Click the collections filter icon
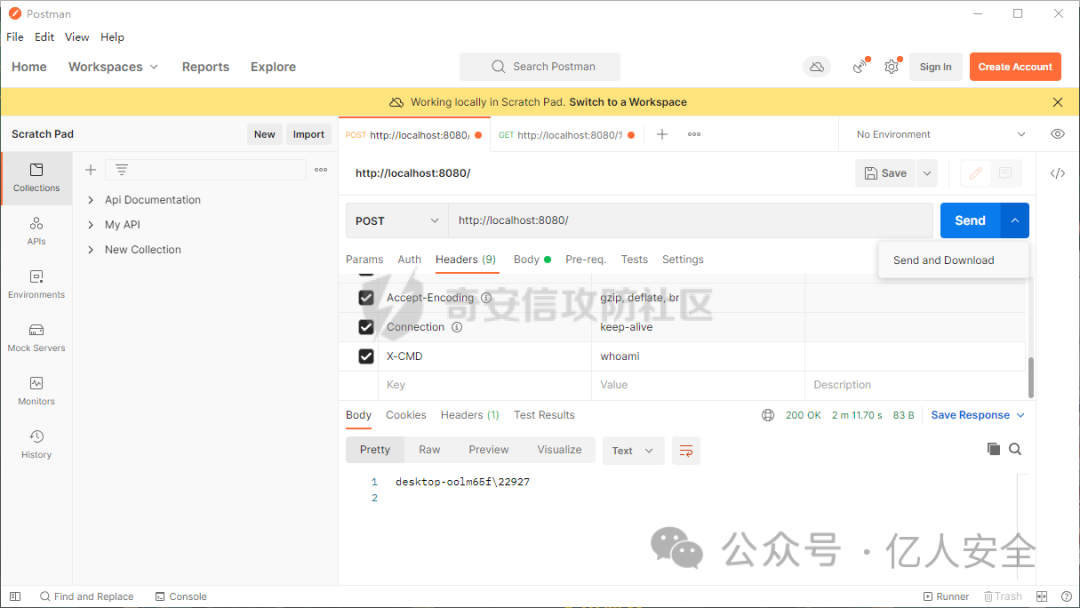This screenshot has height=608, width=1080. point(121,169)
